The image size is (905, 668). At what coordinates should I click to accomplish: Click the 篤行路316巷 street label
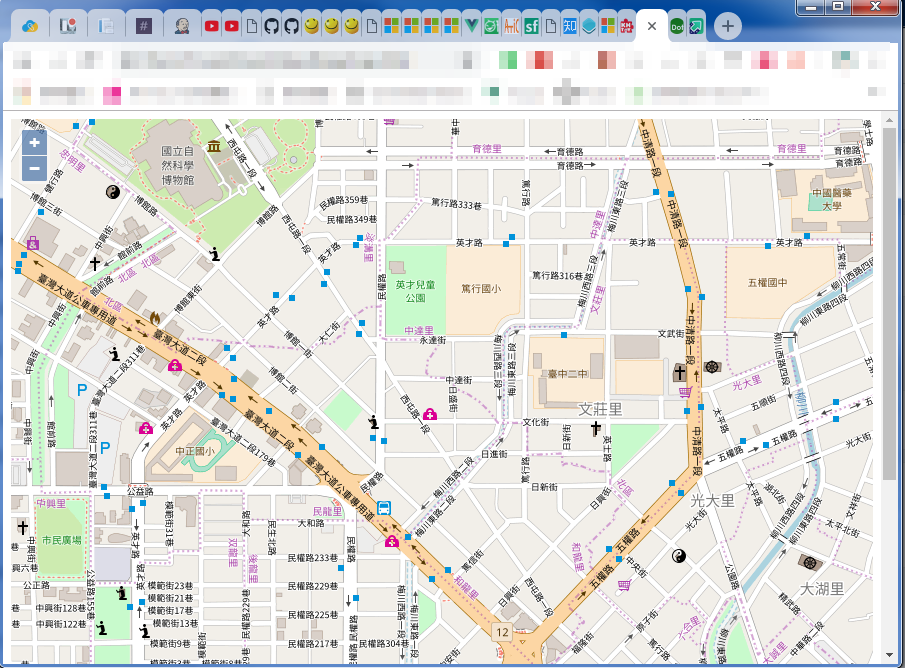pos(558,275)
